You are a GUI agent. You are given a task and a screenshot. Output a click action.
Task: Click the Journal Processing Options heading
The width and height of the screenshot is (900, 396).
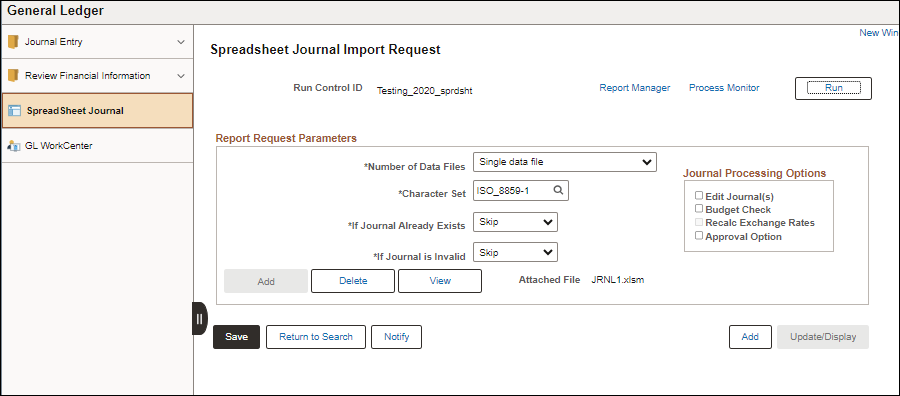[755, 173]
